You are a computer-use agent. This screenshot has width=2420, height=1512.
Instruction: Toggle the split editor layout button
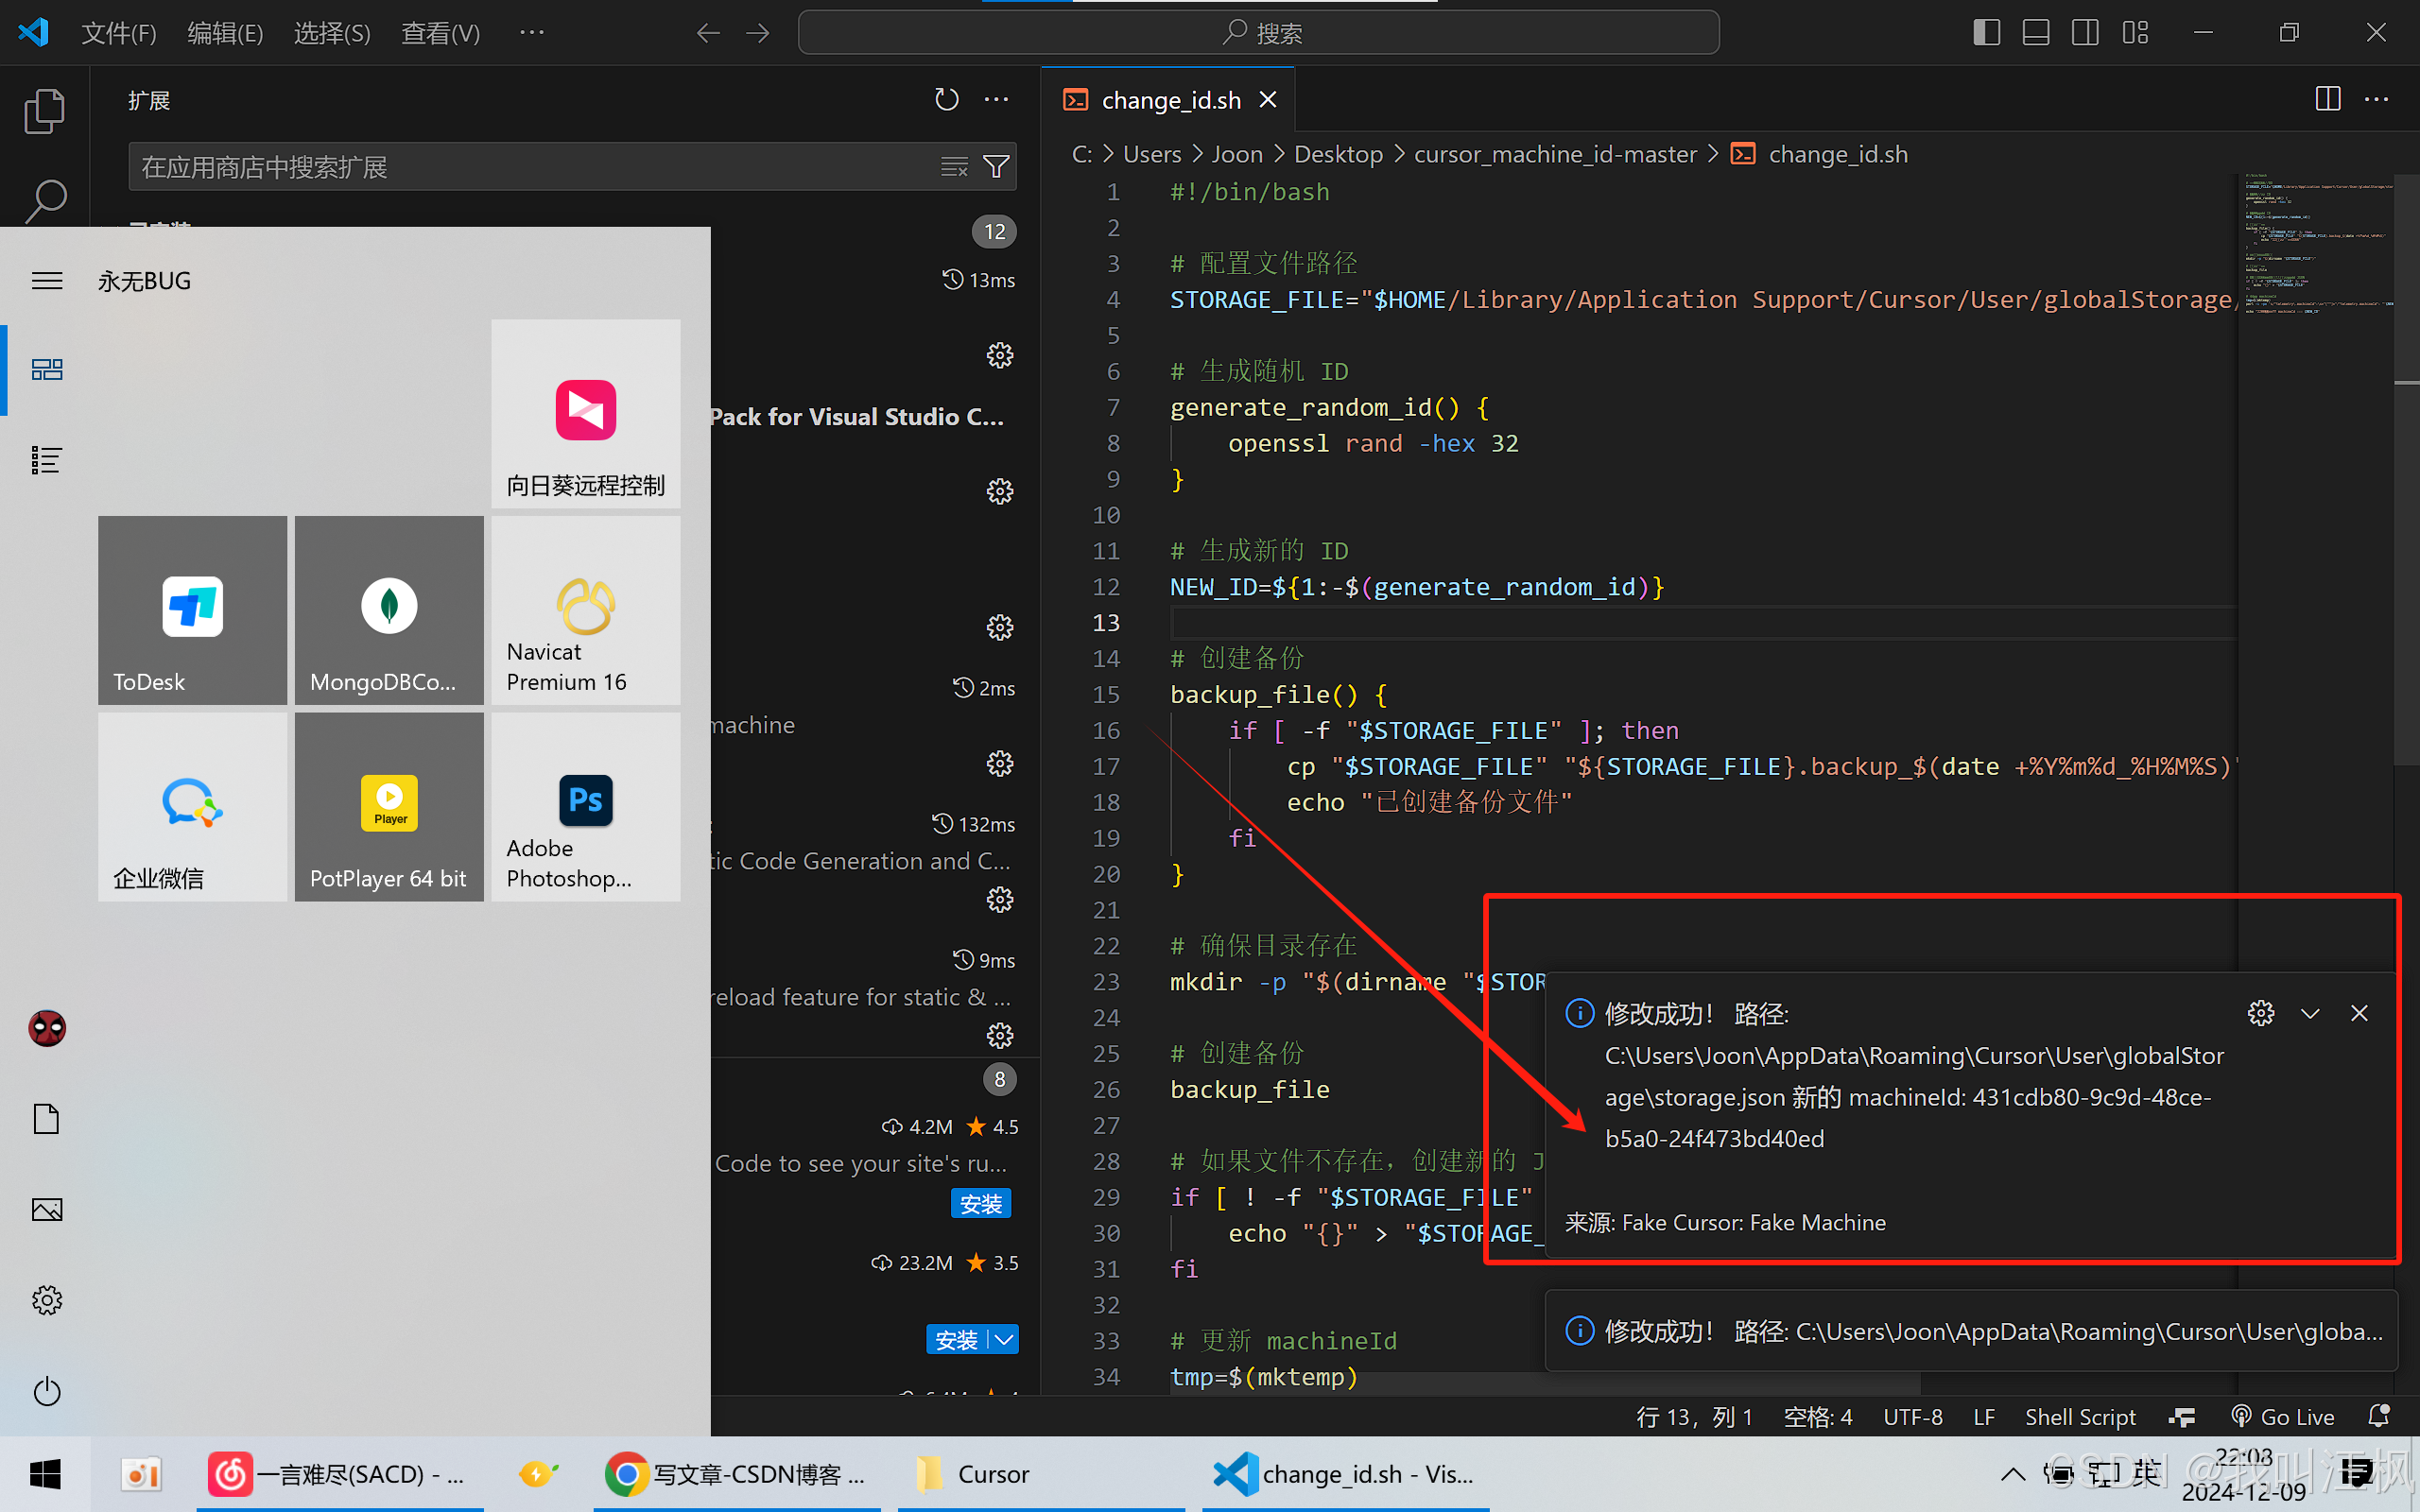2325,99
